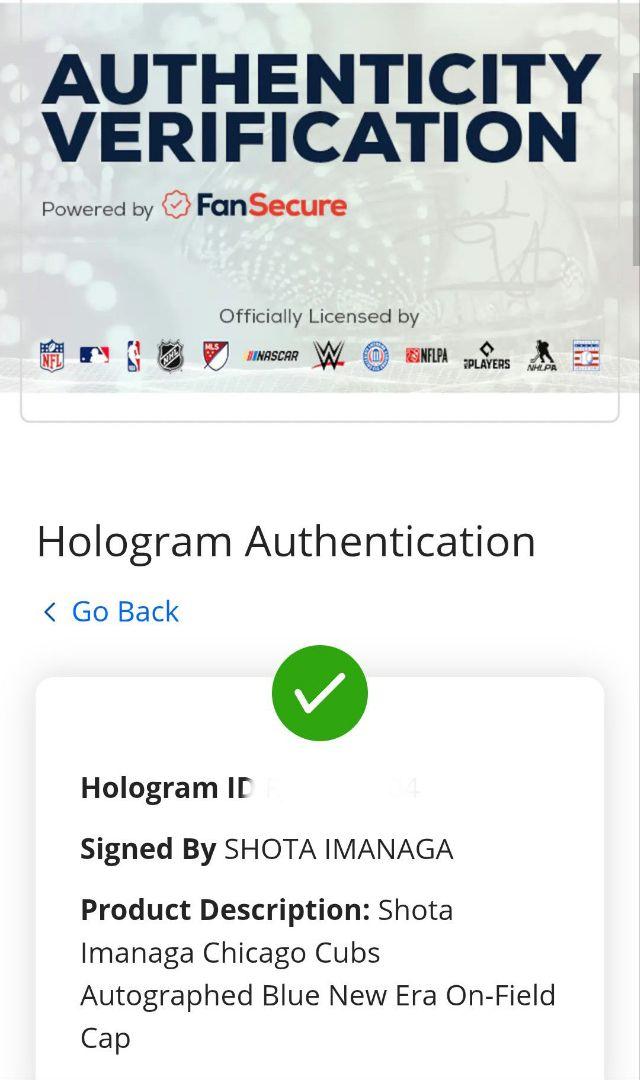Click the WWE logo
The image size is (640, 1080).
pos(329,355)
